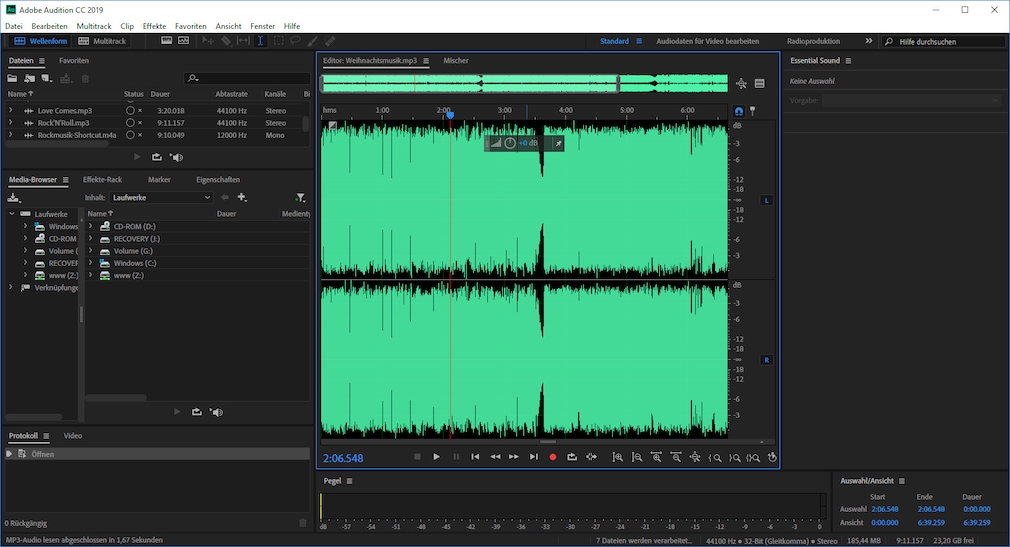Switch to Effekte-Rack tab
The width and height of the screenshot is (1010, 547).
click(102, 180)
